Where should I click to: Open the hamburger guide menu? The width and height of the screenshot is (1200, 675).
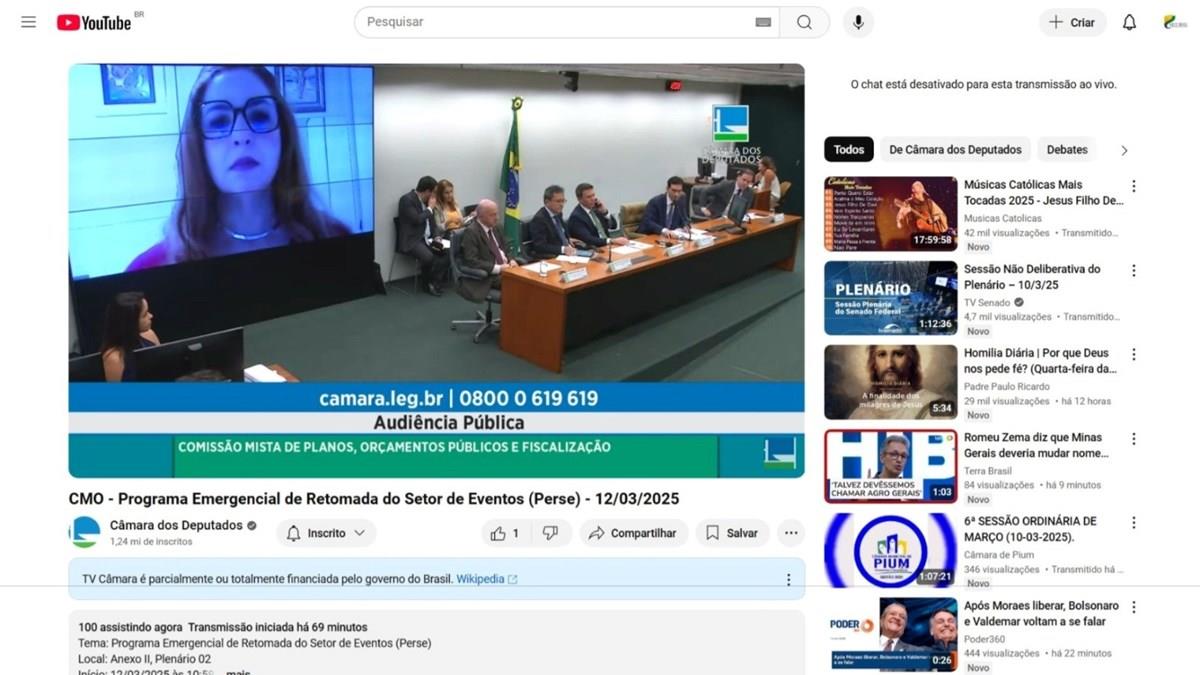click(28, 22)
